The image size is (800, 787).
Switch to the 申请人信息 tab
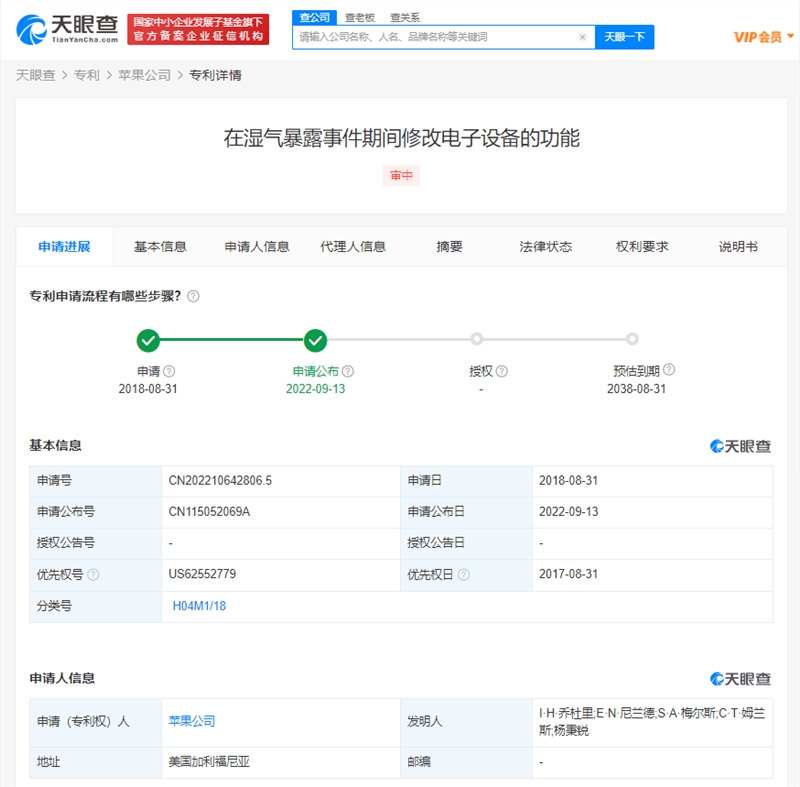click(257, 247)
